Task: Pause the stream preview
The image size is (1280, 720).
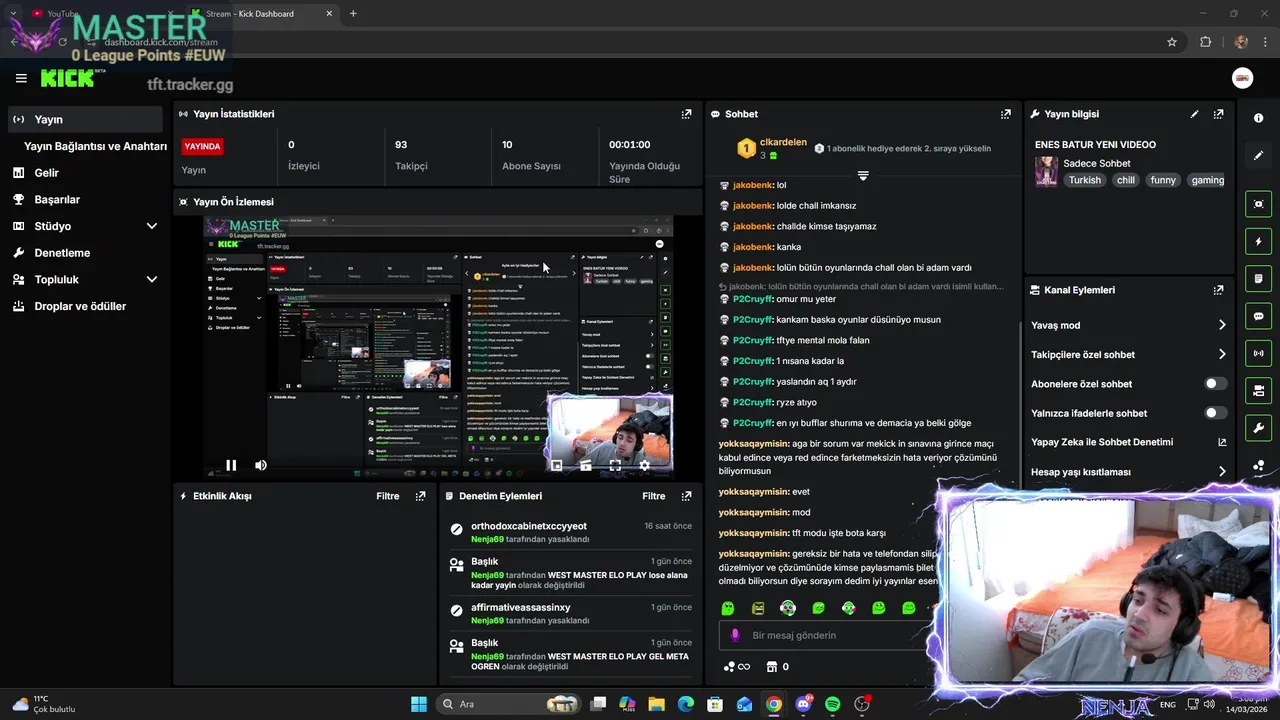Action: click(x=231, y=465)
